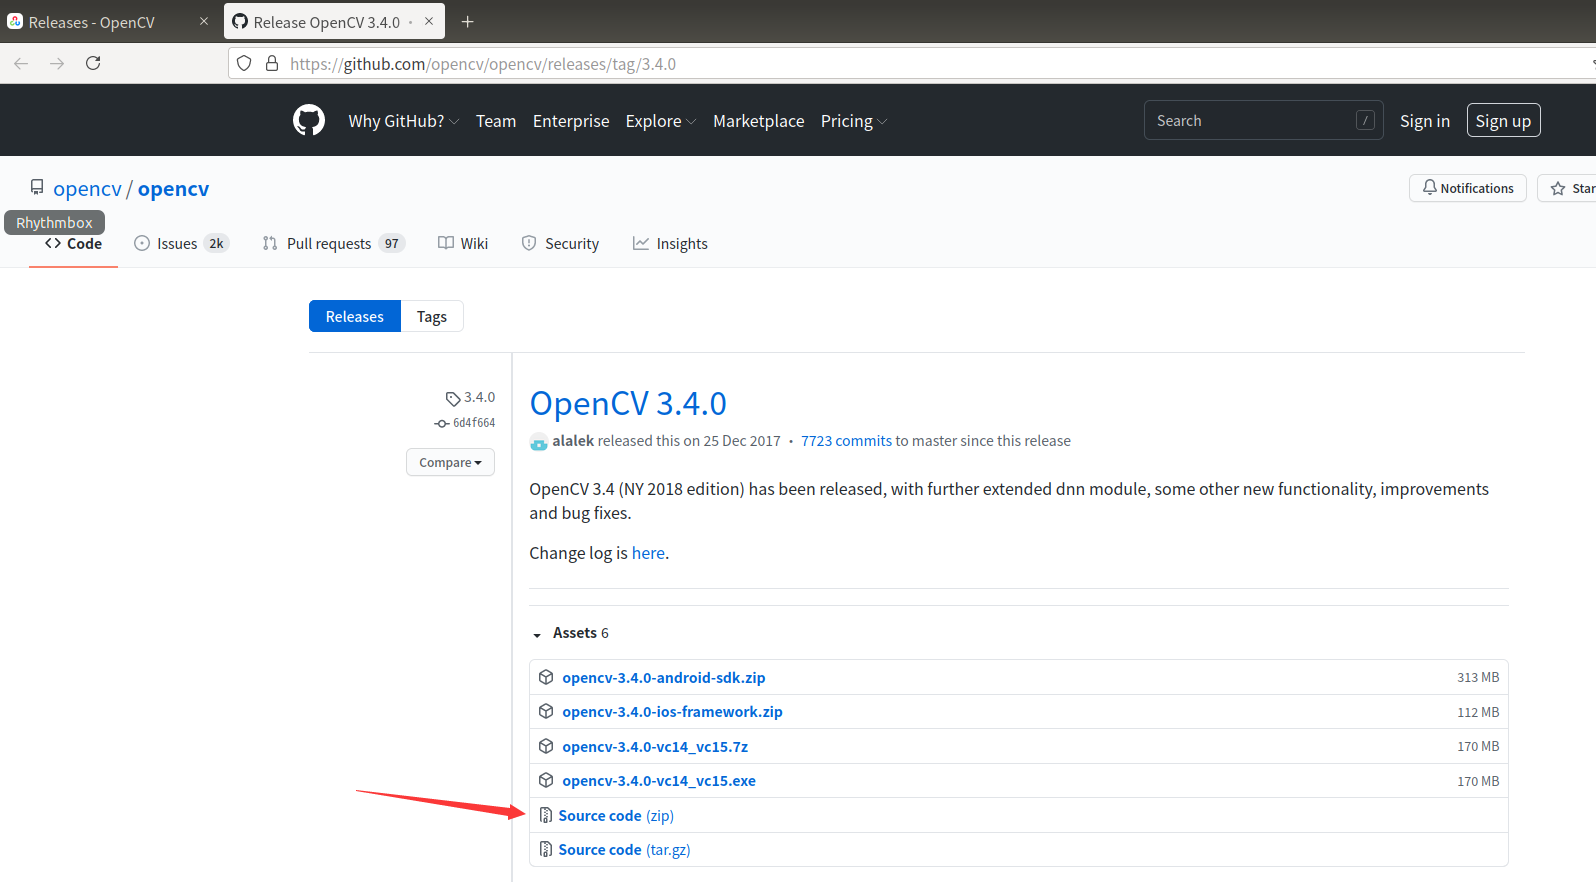Click the Issues 2k count badge

click(216, 243)
